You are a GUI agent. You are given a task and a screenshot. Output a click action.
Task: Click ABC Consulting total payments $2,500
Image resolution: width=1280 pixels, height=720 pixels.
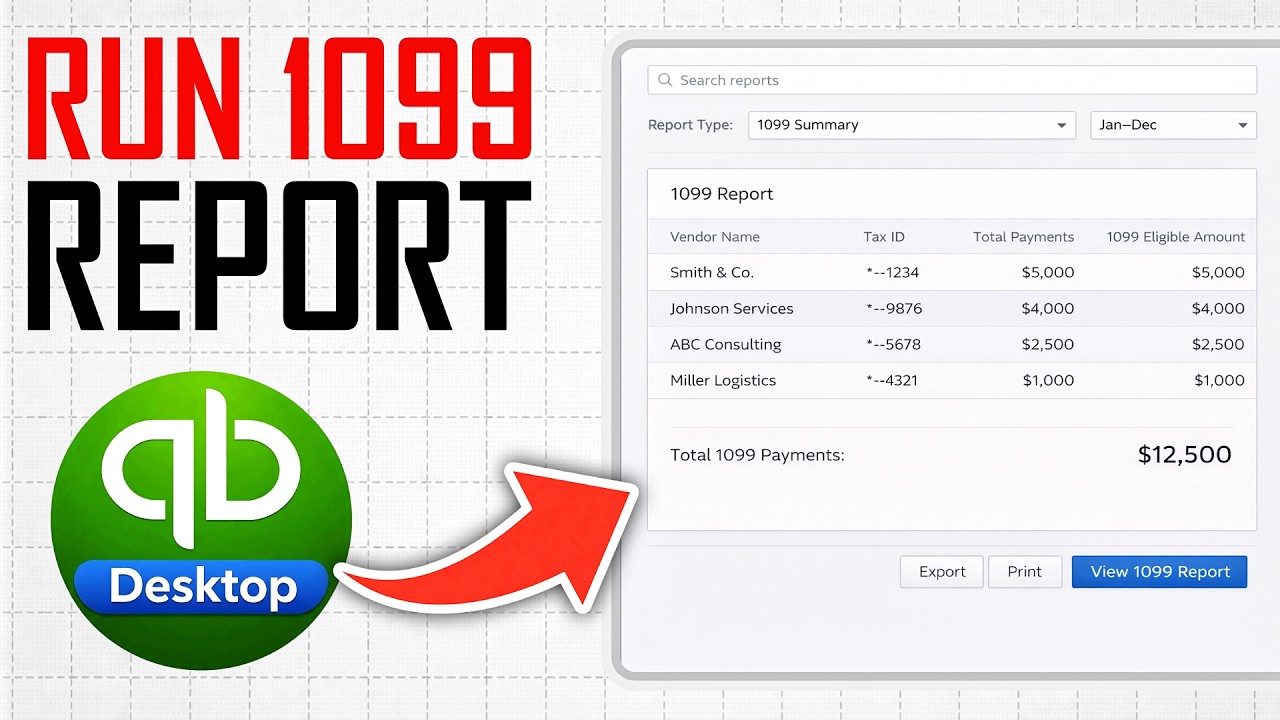coord(1048,344)
